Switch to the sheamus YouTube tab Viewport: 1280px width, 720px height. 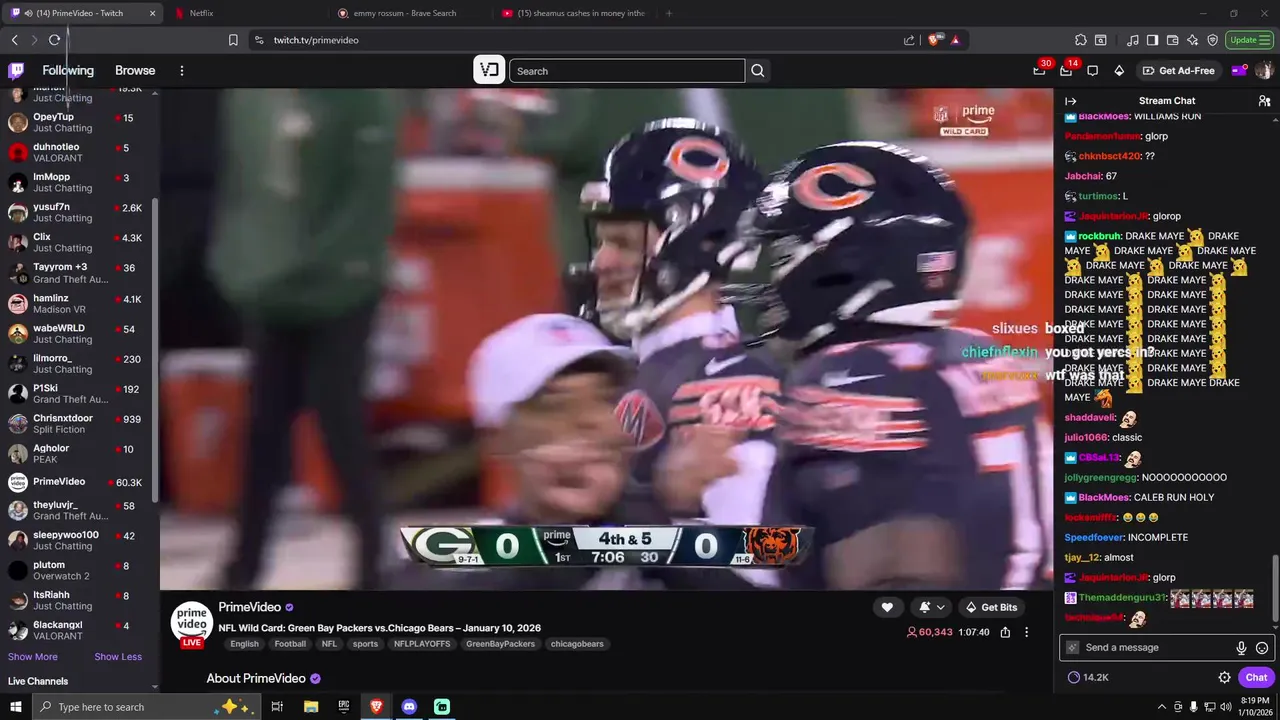575,13
